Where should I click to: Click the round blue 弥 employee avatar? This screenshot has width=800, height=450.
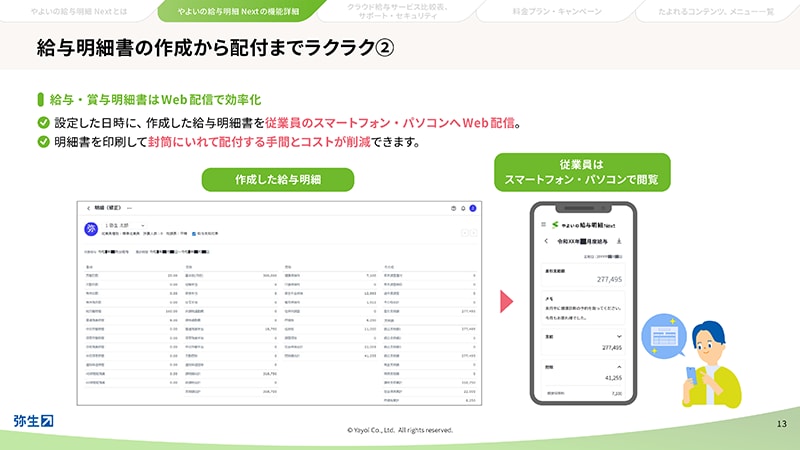pos(91,229)
